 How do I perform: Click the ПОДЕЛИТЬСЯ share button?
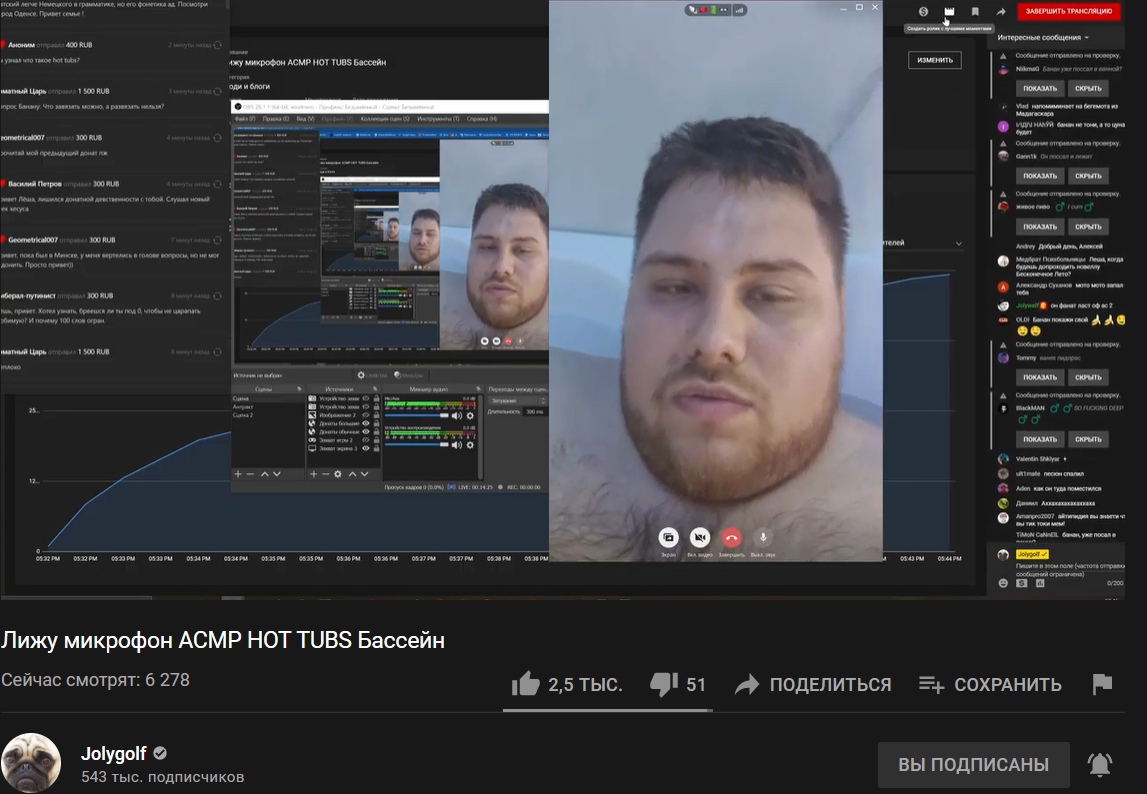813,684
